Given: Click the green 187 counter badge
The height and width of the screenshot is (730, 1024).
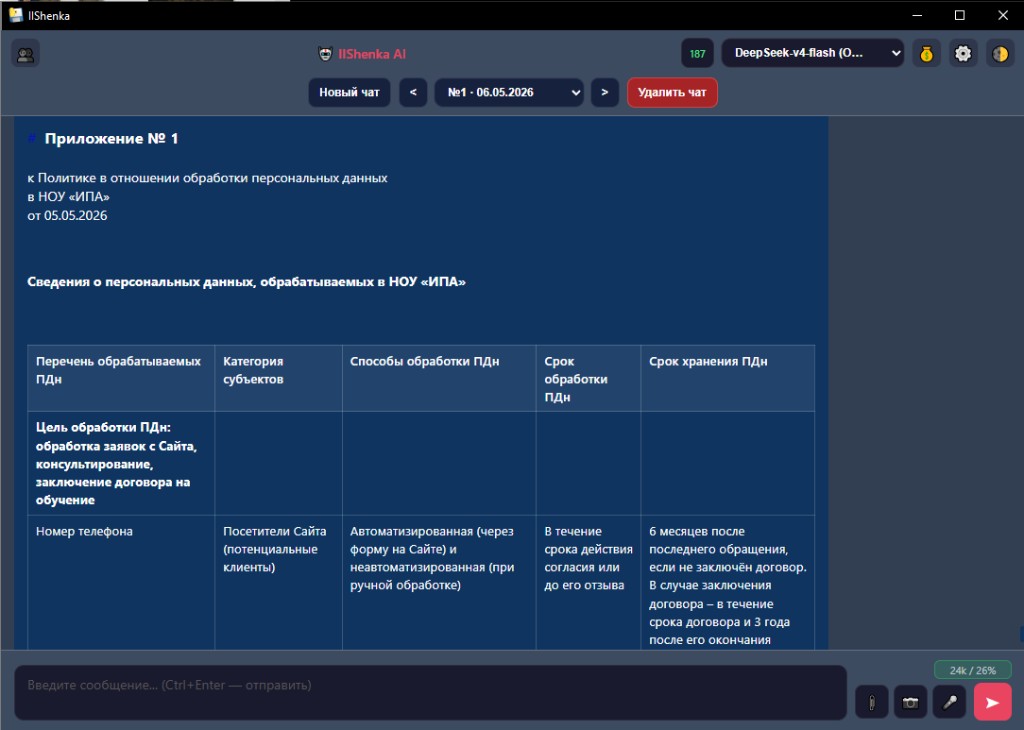Looking at the screenshot, I should pos(697,54).
